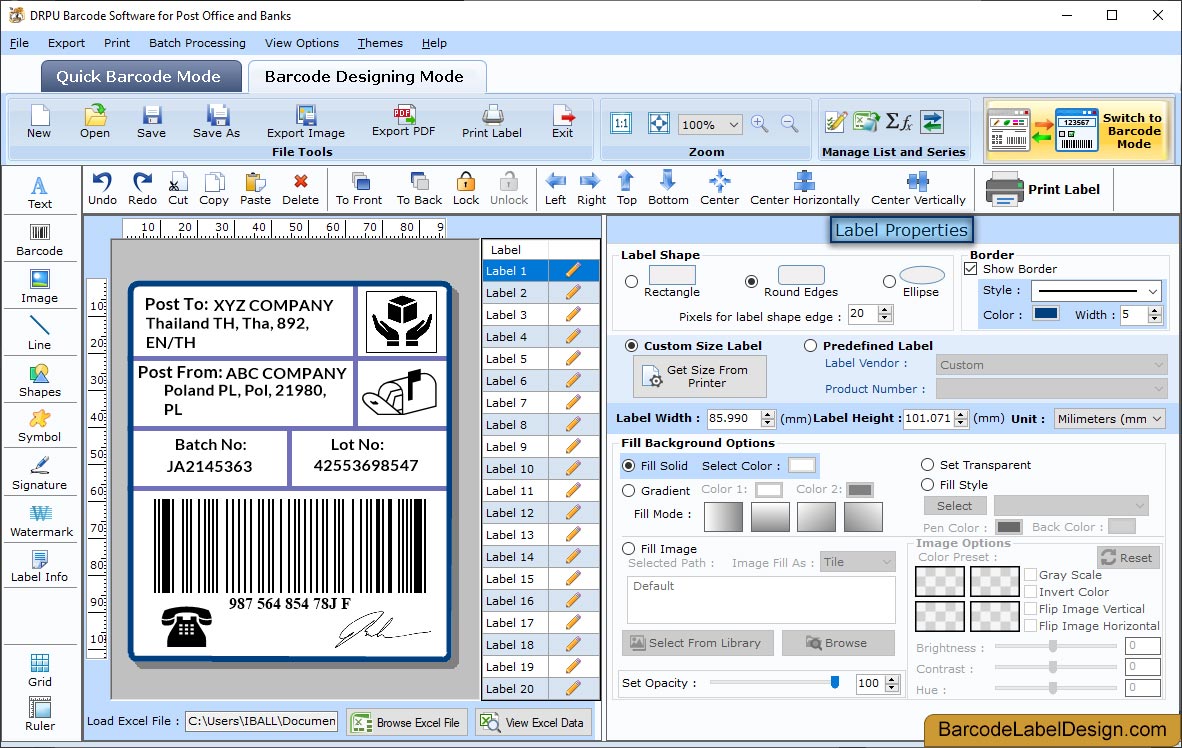1182x748 pixels.
Task: Click Browse Excel File button
Action: click(407, 722)
